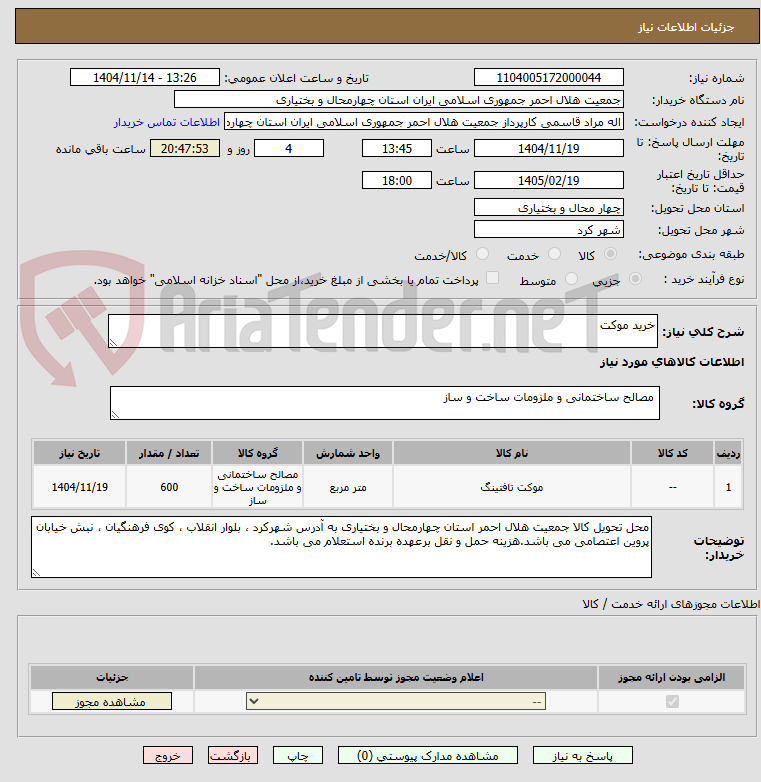761x782 pixels.
Task: Click the بازگشت back button
Action: pos(233,755)
